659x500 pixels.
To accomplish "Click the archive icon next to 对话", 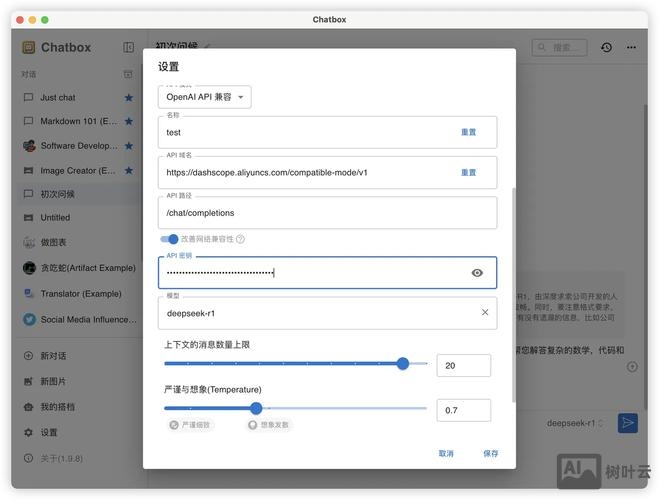I will pyautogui.click(x=128, y=74).
